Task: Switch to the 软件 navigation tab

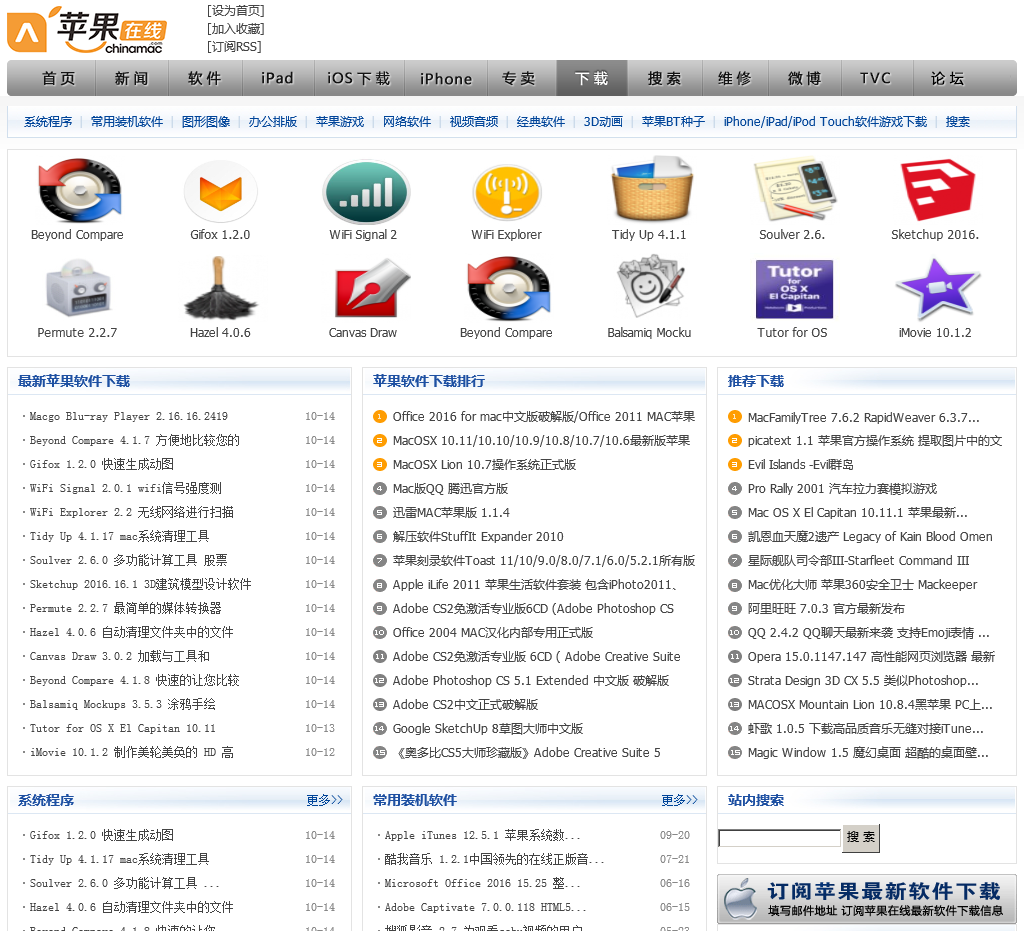Action: (x=205, y=78)
